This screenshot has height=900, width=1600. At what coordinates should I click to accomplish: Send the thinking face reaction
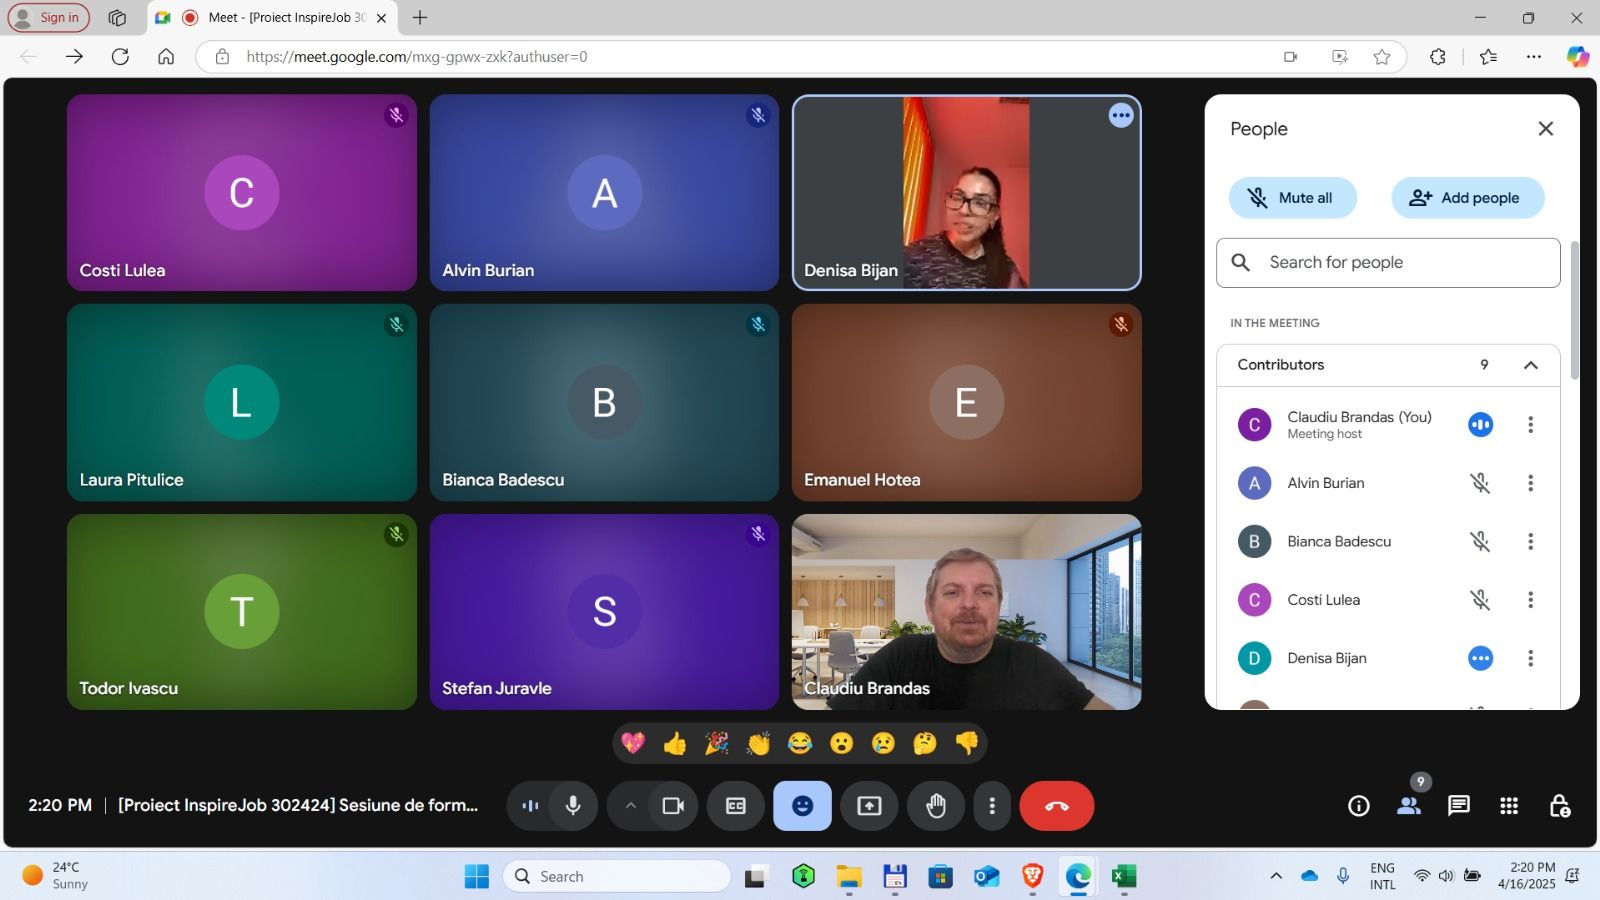tap(925, 743)
